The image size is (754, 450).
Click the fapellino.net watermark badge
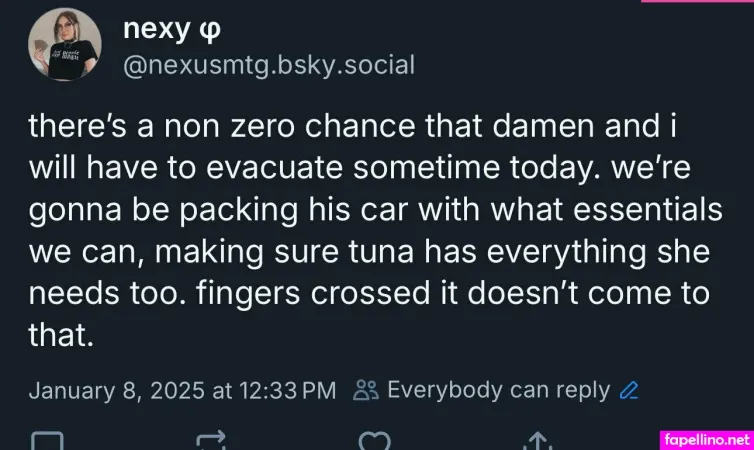(x=706, y=438)
